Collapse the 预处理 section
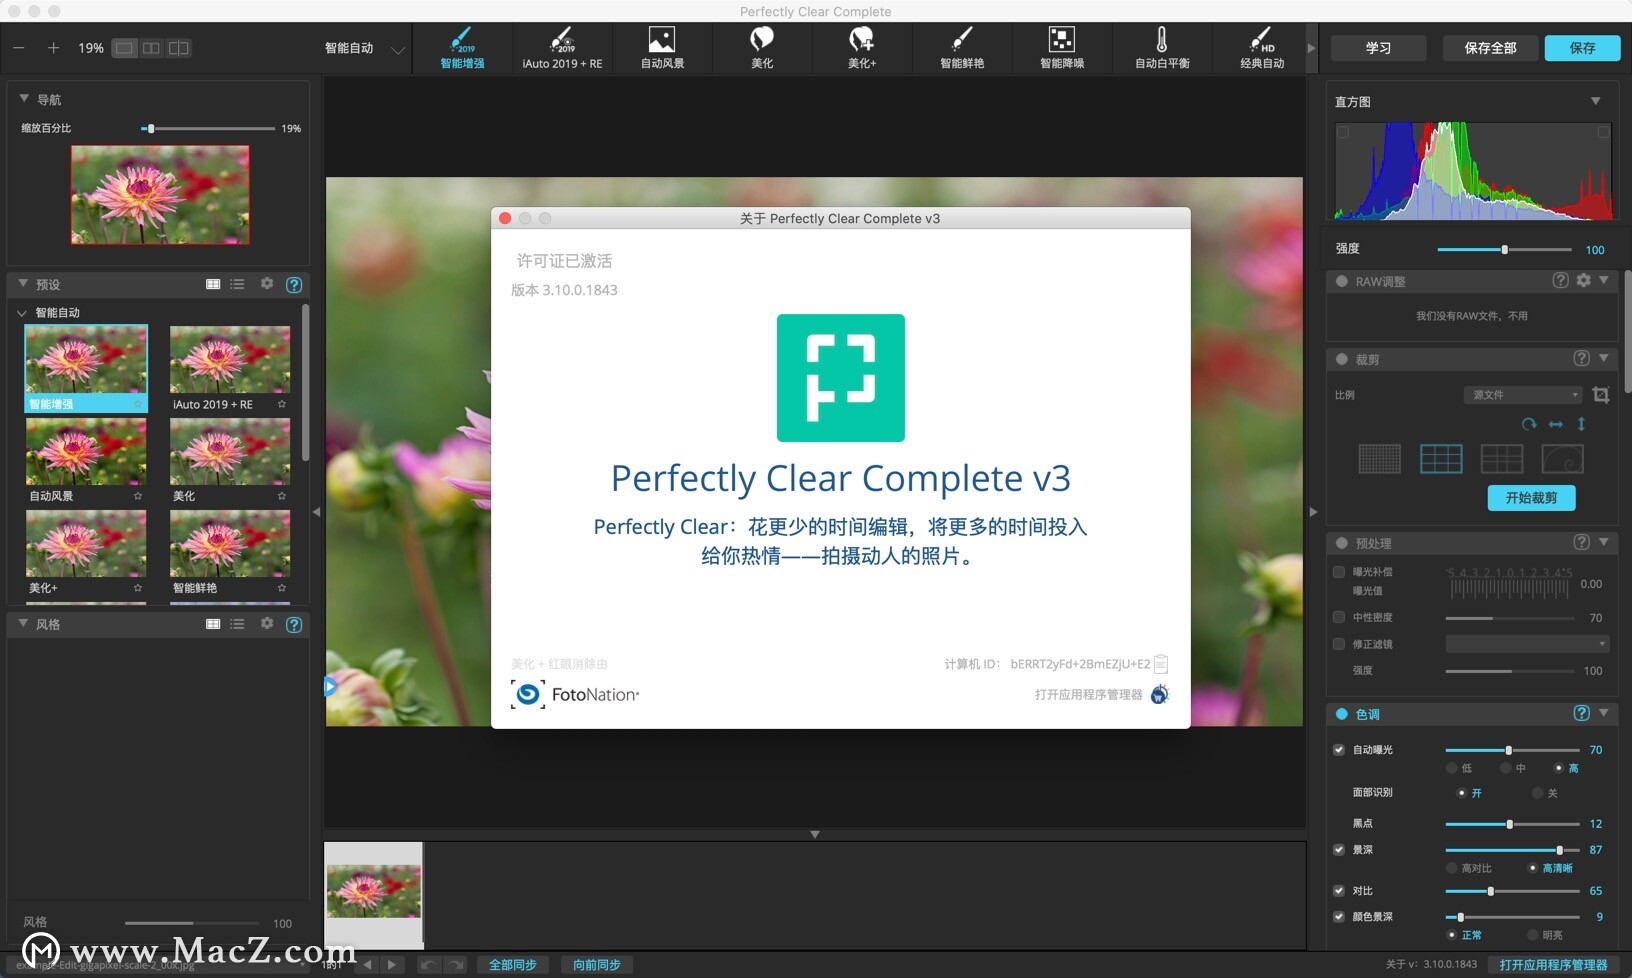 (x=1604, y=542)
